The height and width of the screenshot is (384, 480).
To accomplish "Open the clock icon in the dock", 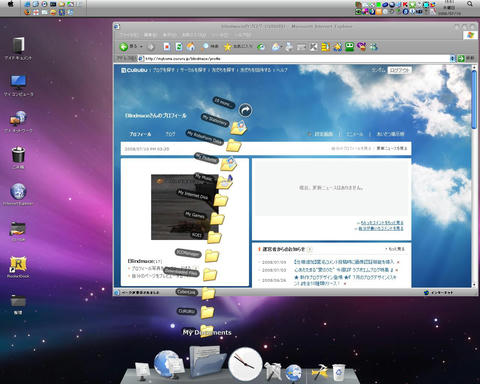I will point(245,364).
